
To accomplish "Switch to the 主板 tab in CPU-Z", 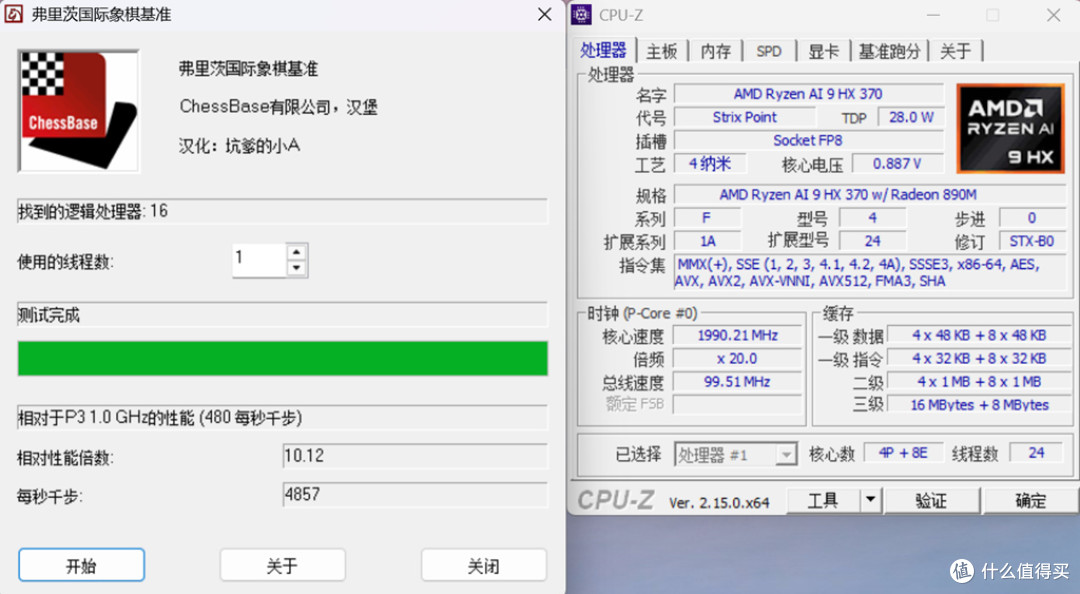I will coord(662,51).
